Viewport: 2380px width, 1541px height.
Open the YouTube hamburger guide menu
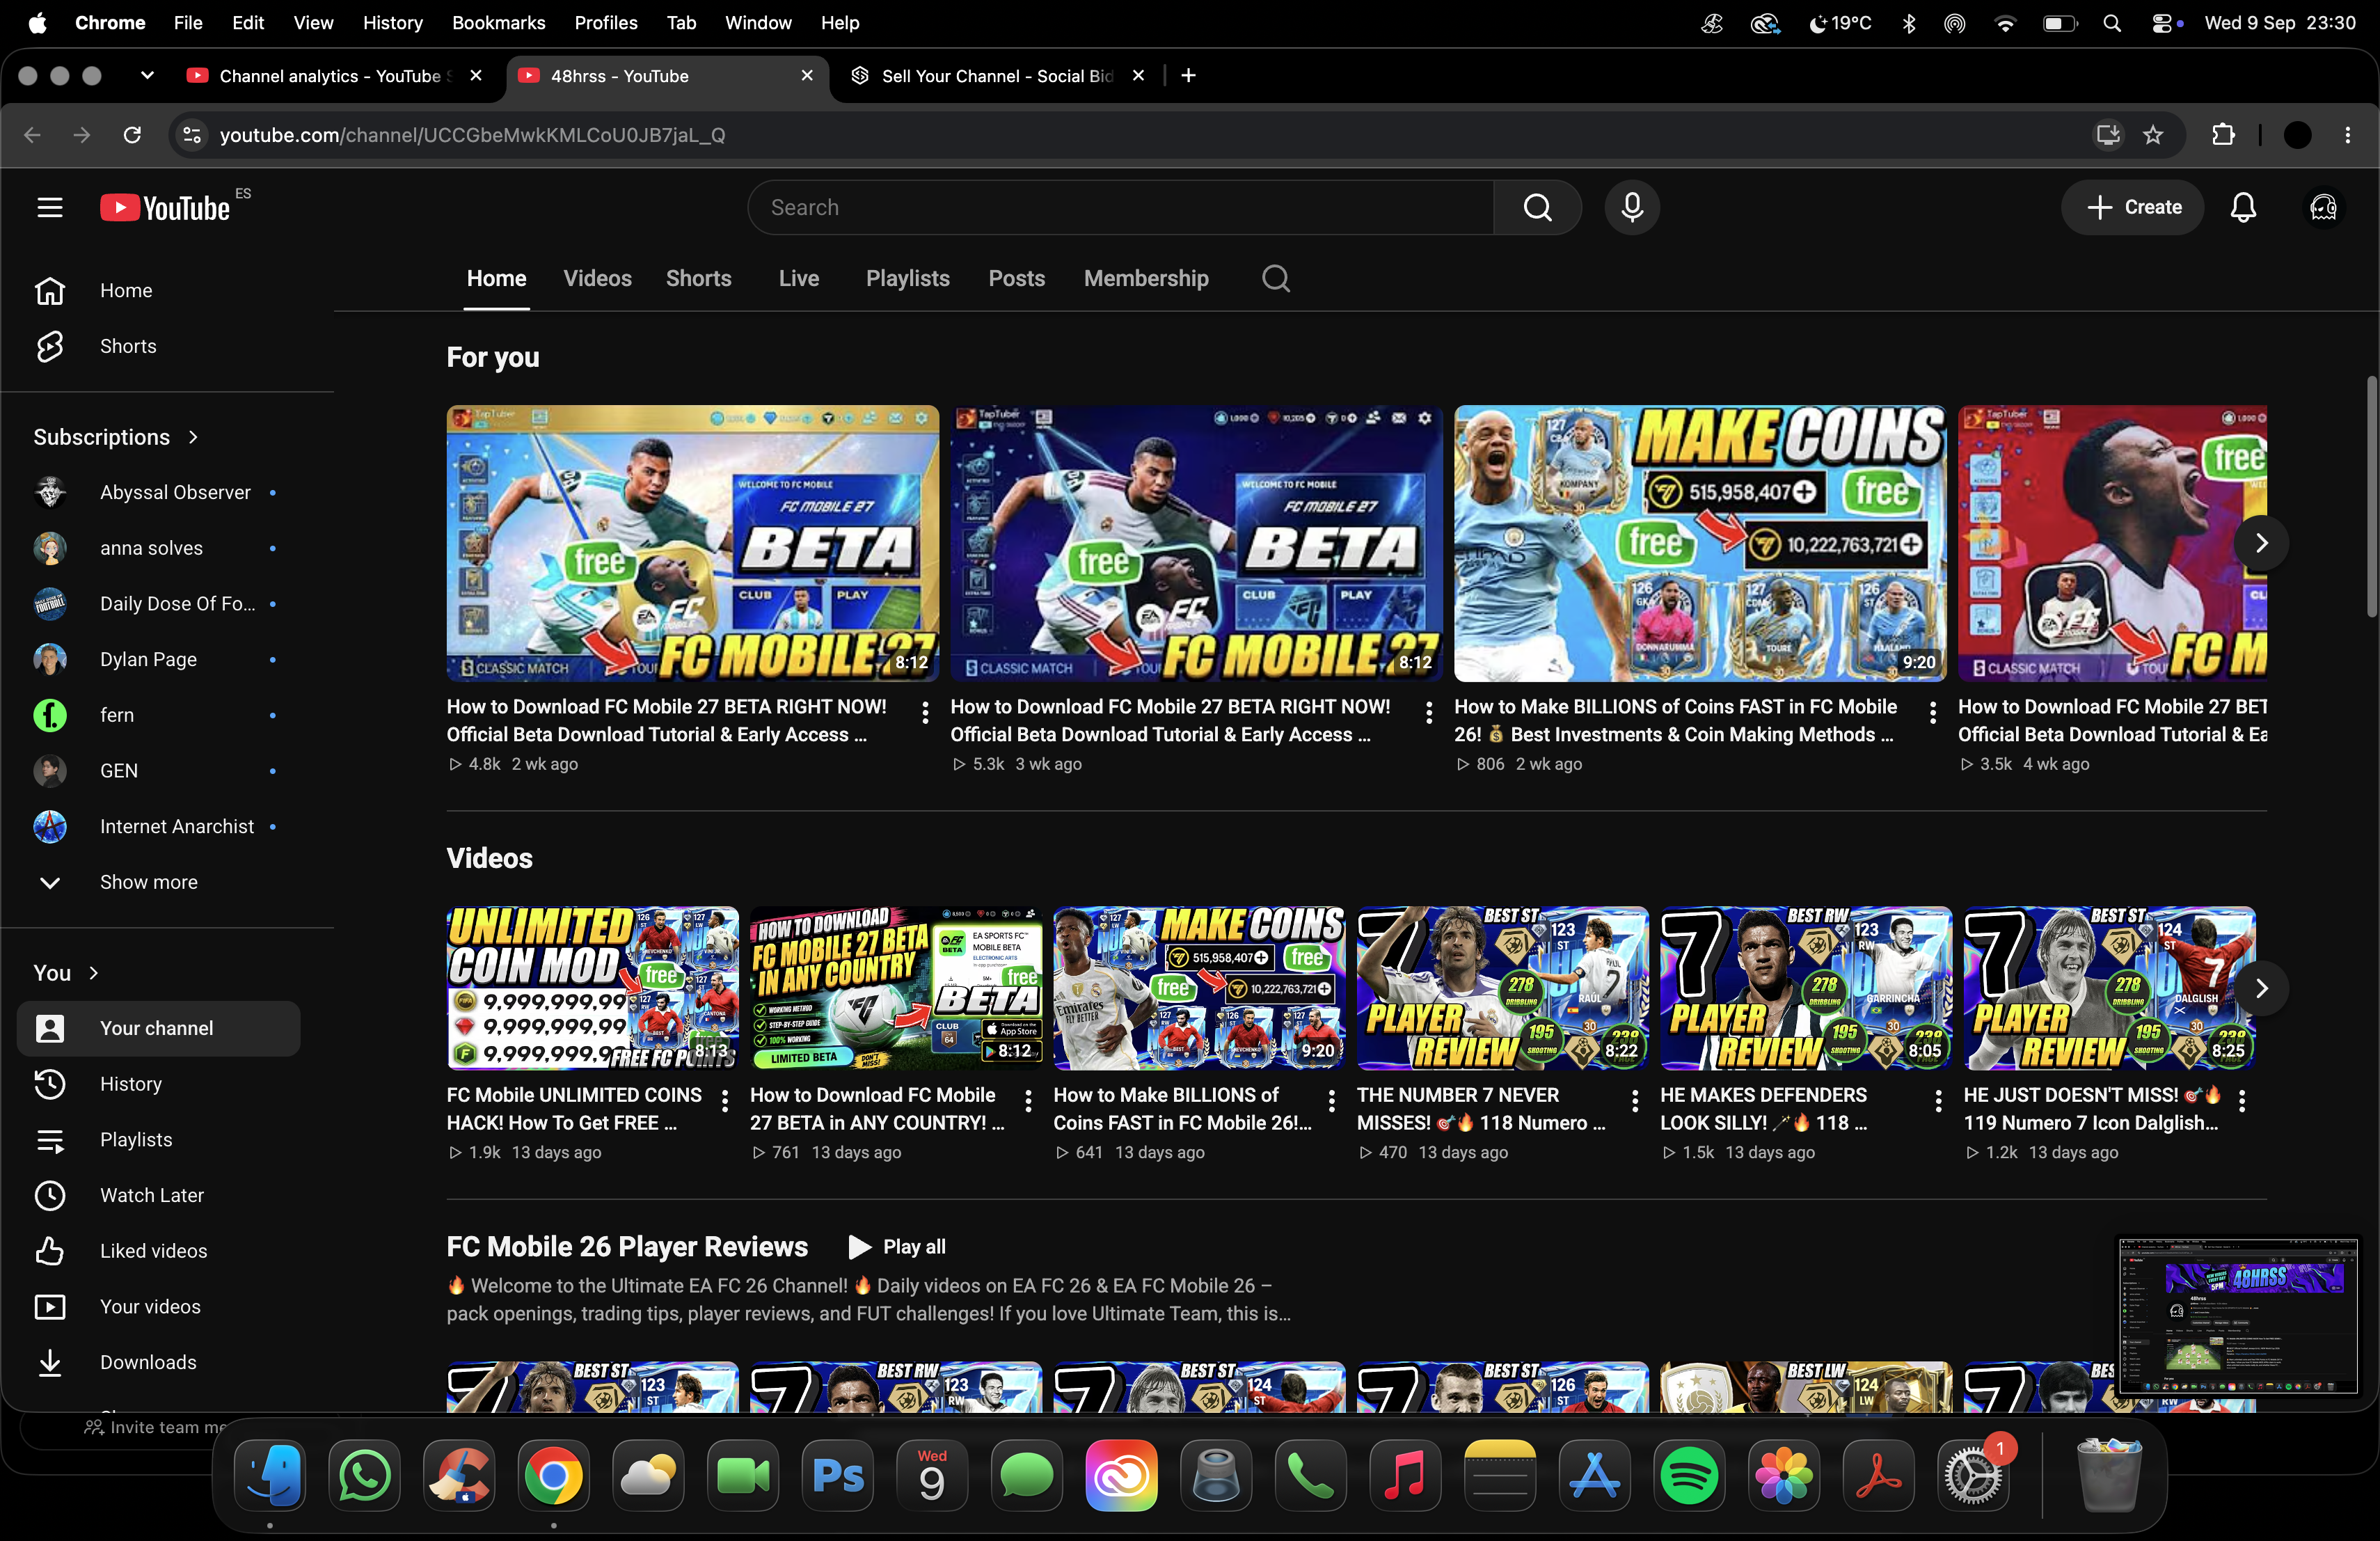click(49, 207)
